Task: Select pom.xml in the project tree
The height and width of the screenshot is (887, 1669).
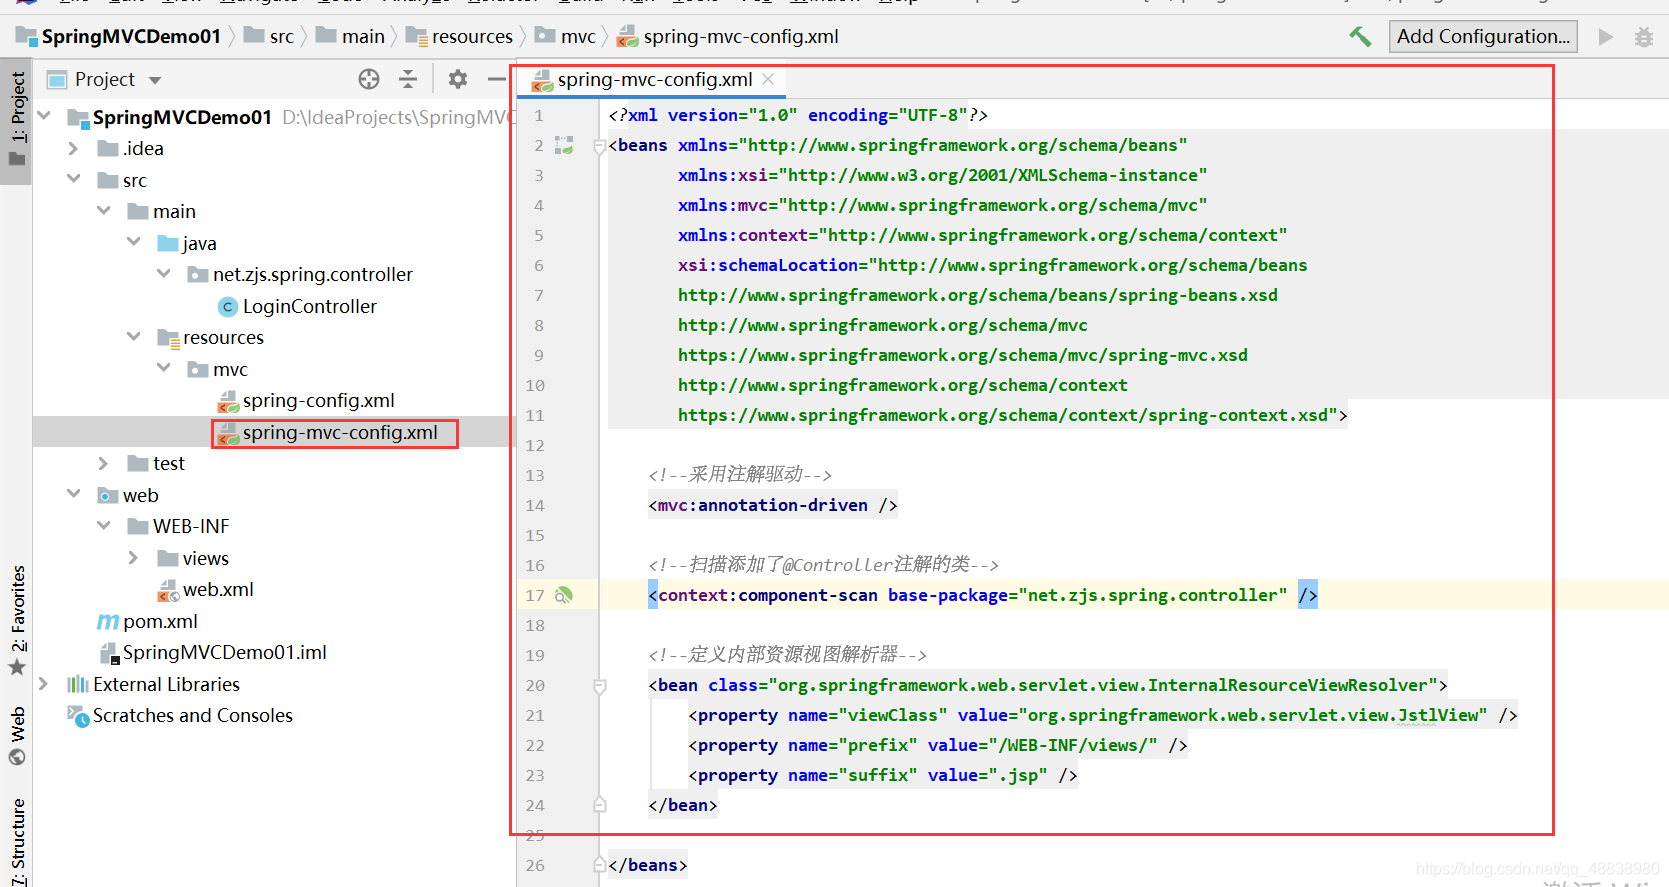Action: [160, 622]
